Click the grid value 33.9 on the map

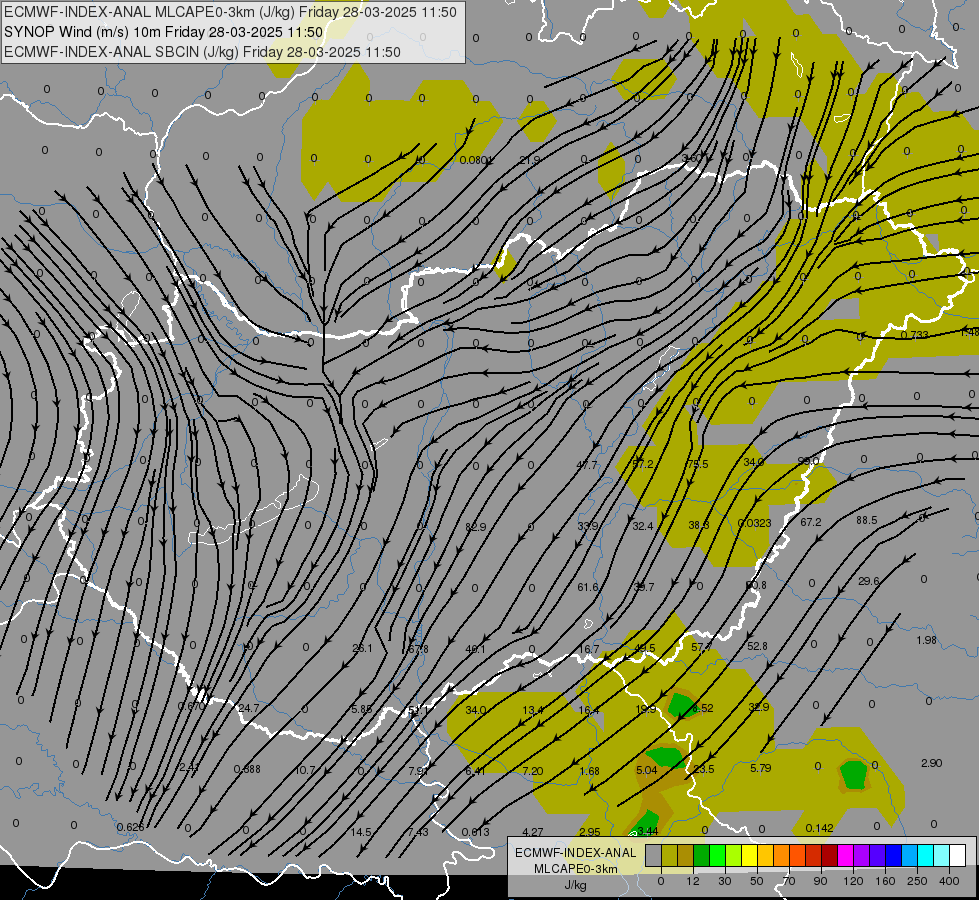pyautogui.click(x=588, y=526)
